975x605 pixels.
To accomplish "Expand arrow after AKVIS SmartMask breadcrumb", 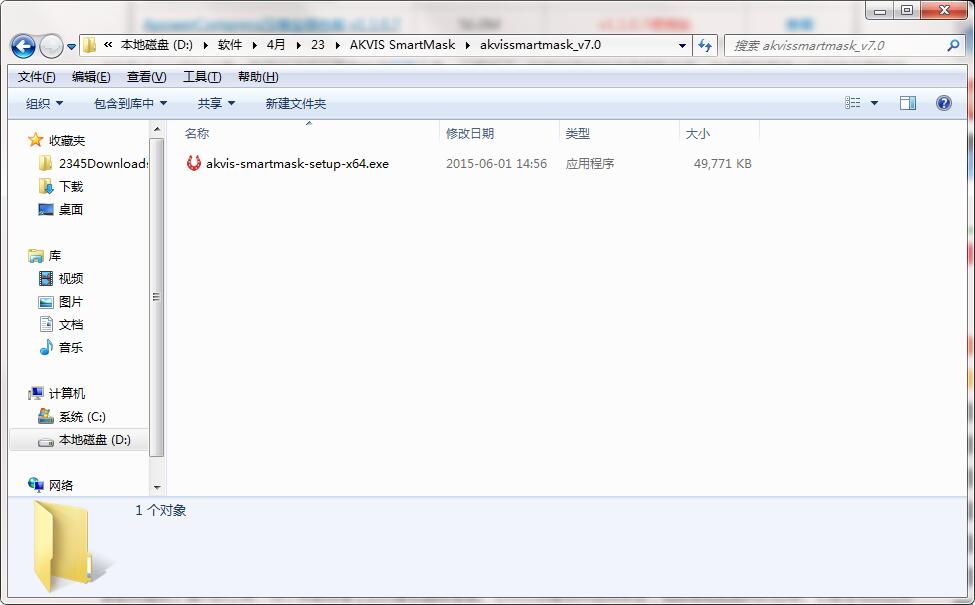I will pyautogui.click(x=468, y=45).
